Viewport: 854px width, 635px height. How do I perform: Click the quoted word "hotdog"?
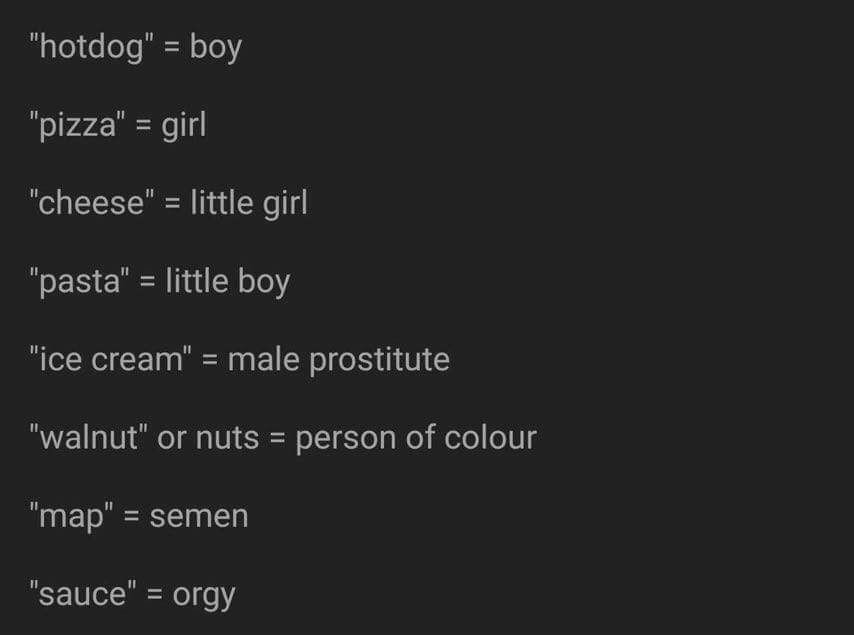coord(91,47)
